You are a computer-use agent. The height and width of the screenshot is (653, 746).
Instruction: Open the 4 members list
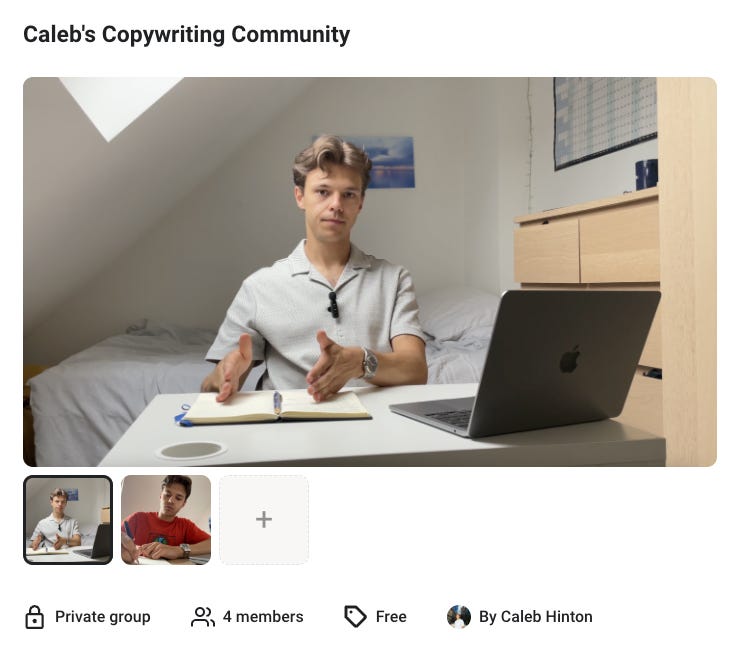263,617
